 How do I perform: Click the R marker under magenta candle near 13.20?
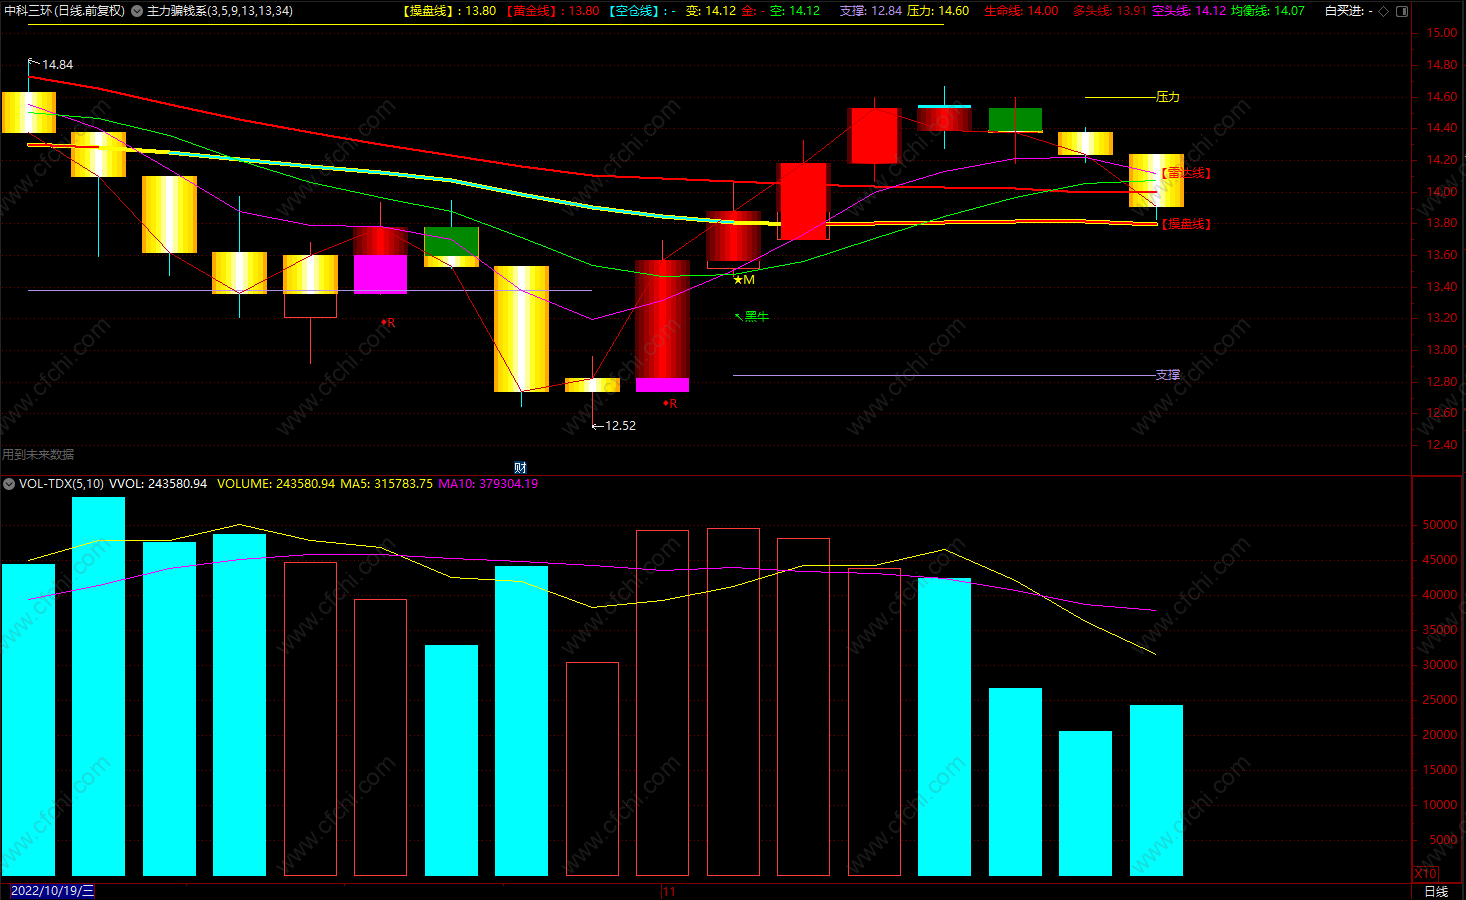(388, 323)
